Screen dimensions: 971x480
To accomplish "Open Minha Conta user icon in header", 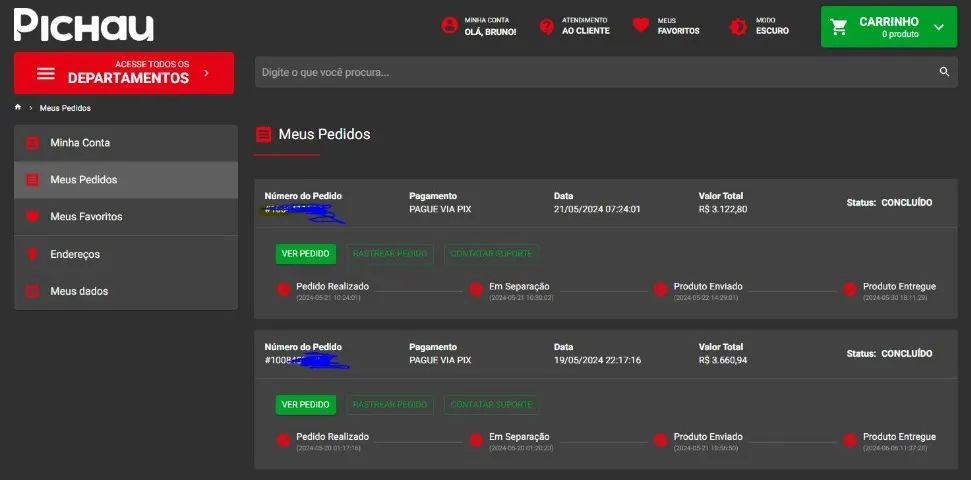I will coord(450,26).
